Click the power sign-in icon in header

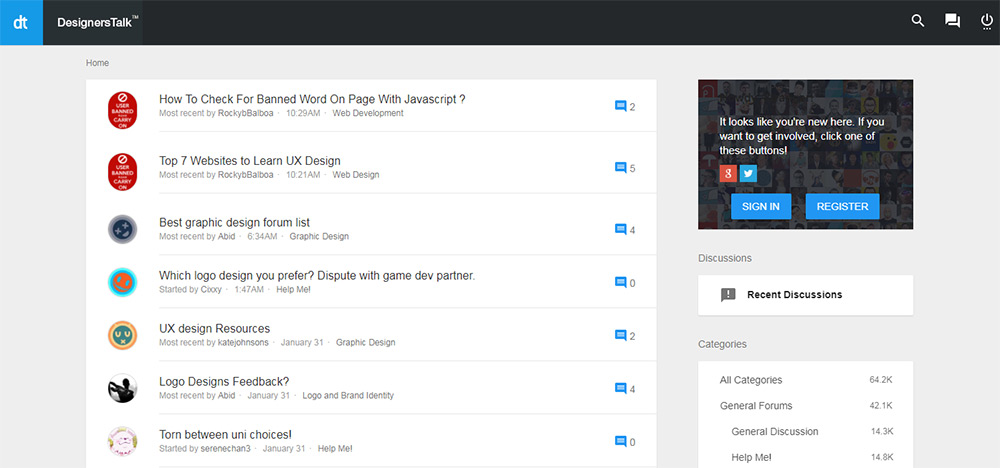(986, 22)
